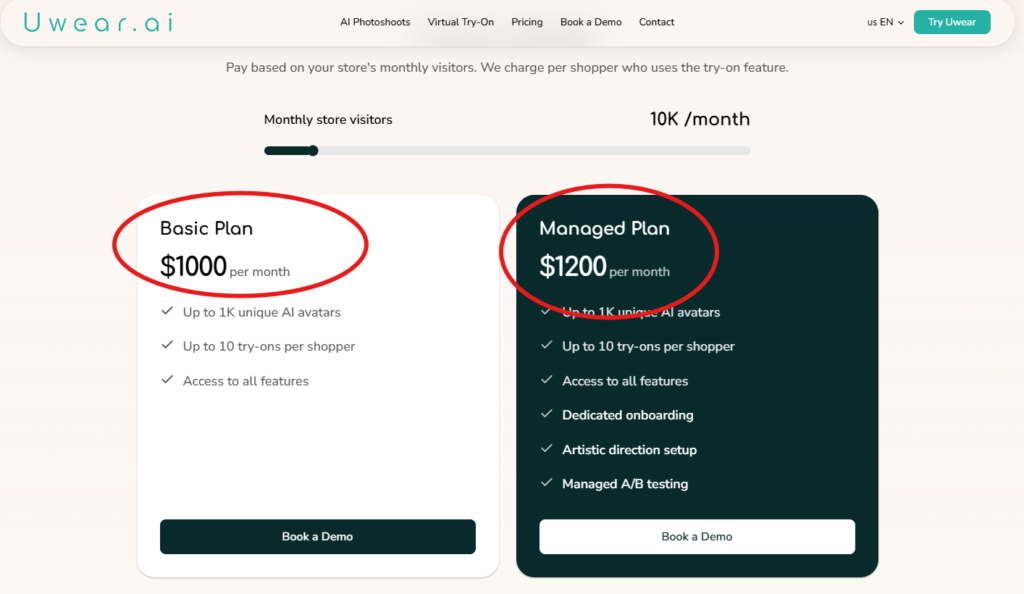The height and width of the screenshot is (594, 1024).
Task: Open the Pricing menu item
Action: click(526, 21)
